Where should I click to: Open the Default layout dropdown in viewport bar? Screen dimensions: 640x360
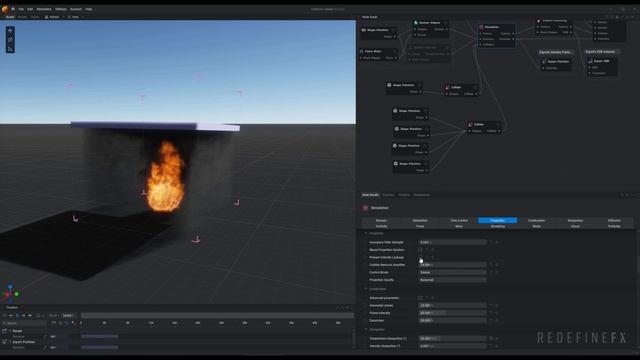55,17
